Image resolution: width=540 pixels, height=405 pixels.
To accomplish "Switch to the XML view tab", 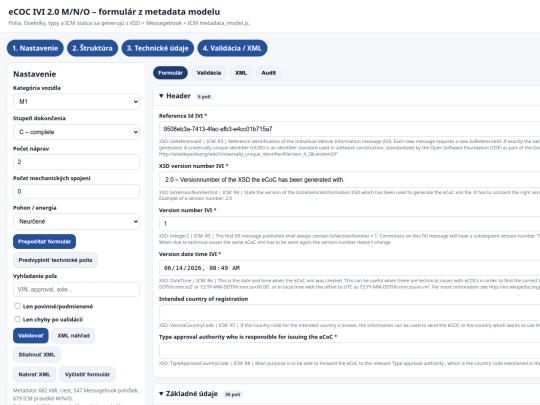I will tap(241, 73).
